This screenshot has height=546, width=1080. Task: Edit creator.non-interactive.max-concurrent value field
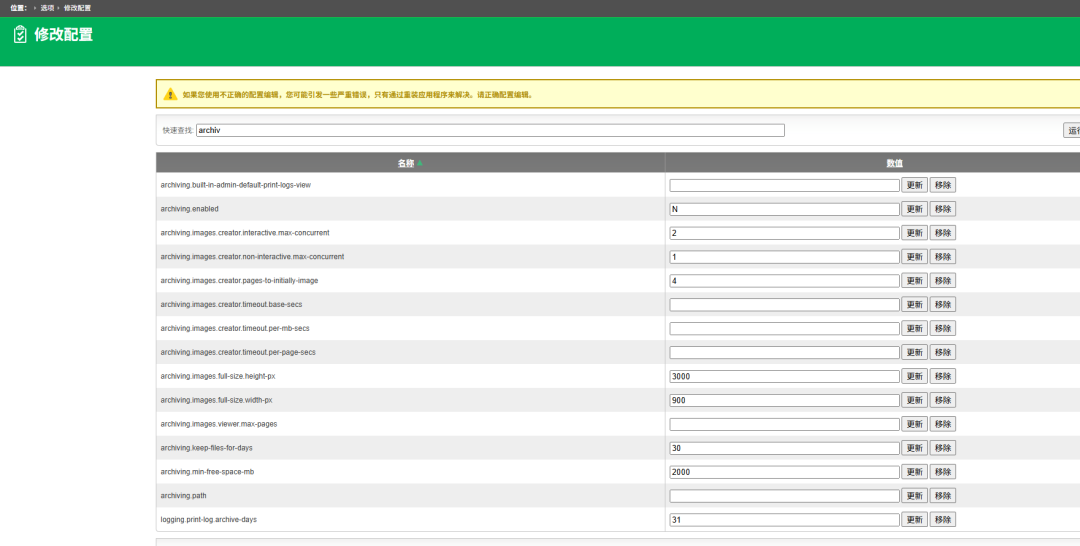click(x=784, y=257)
